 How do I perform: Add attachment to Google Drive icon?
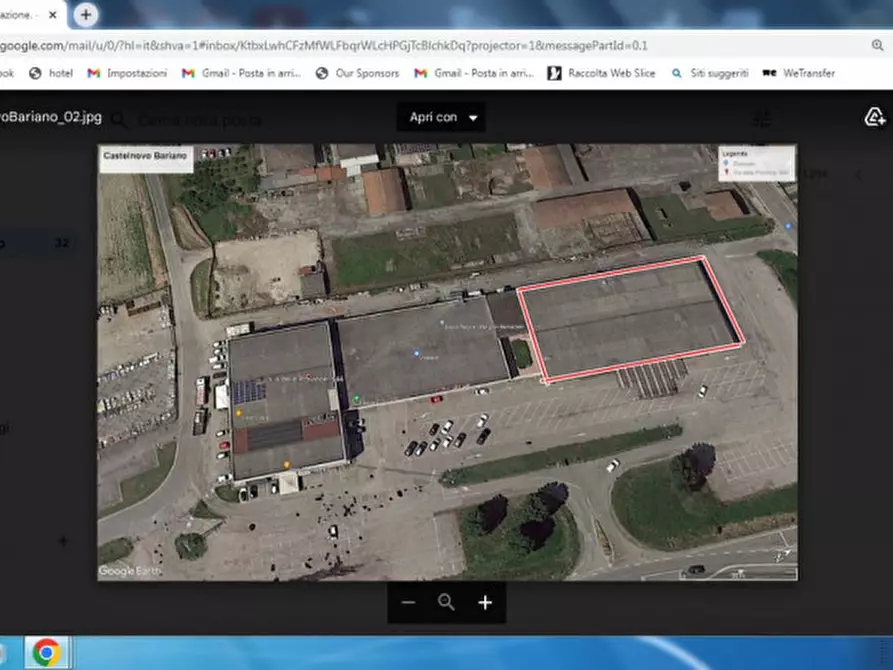pos(874,117)
